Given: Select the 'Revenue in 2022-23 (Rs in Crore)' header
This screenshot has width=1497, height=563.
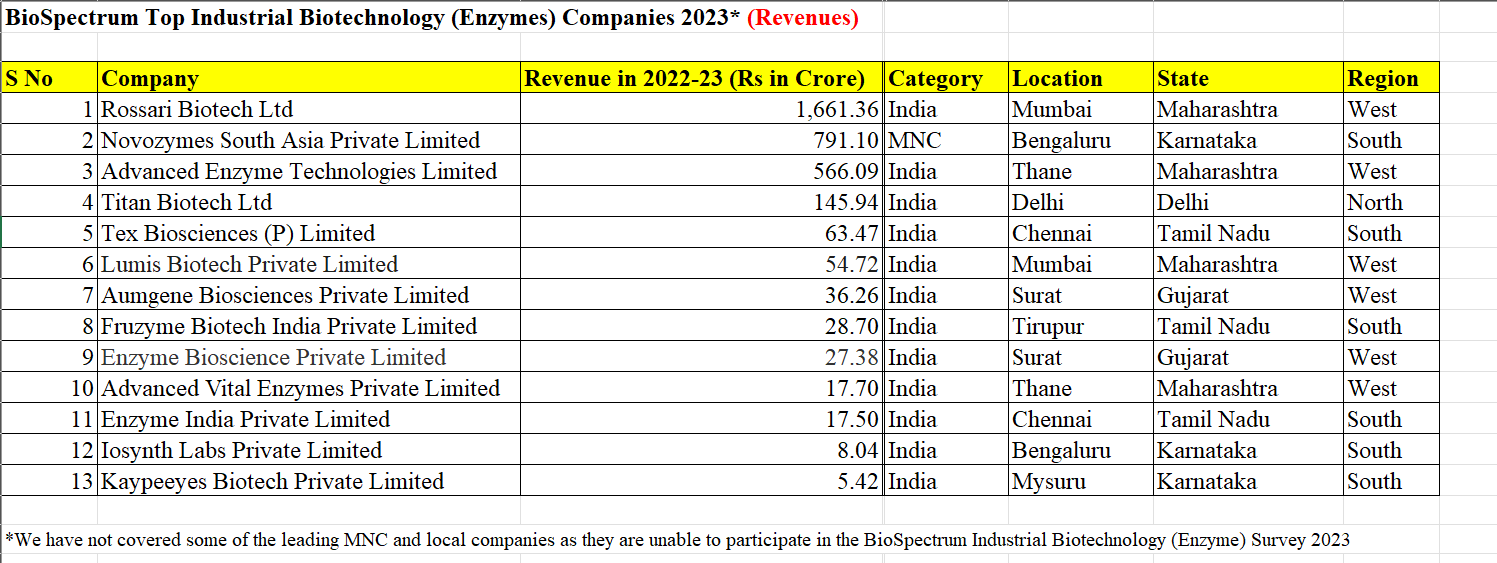Looking at the screenshot, I should pos(702,78).
